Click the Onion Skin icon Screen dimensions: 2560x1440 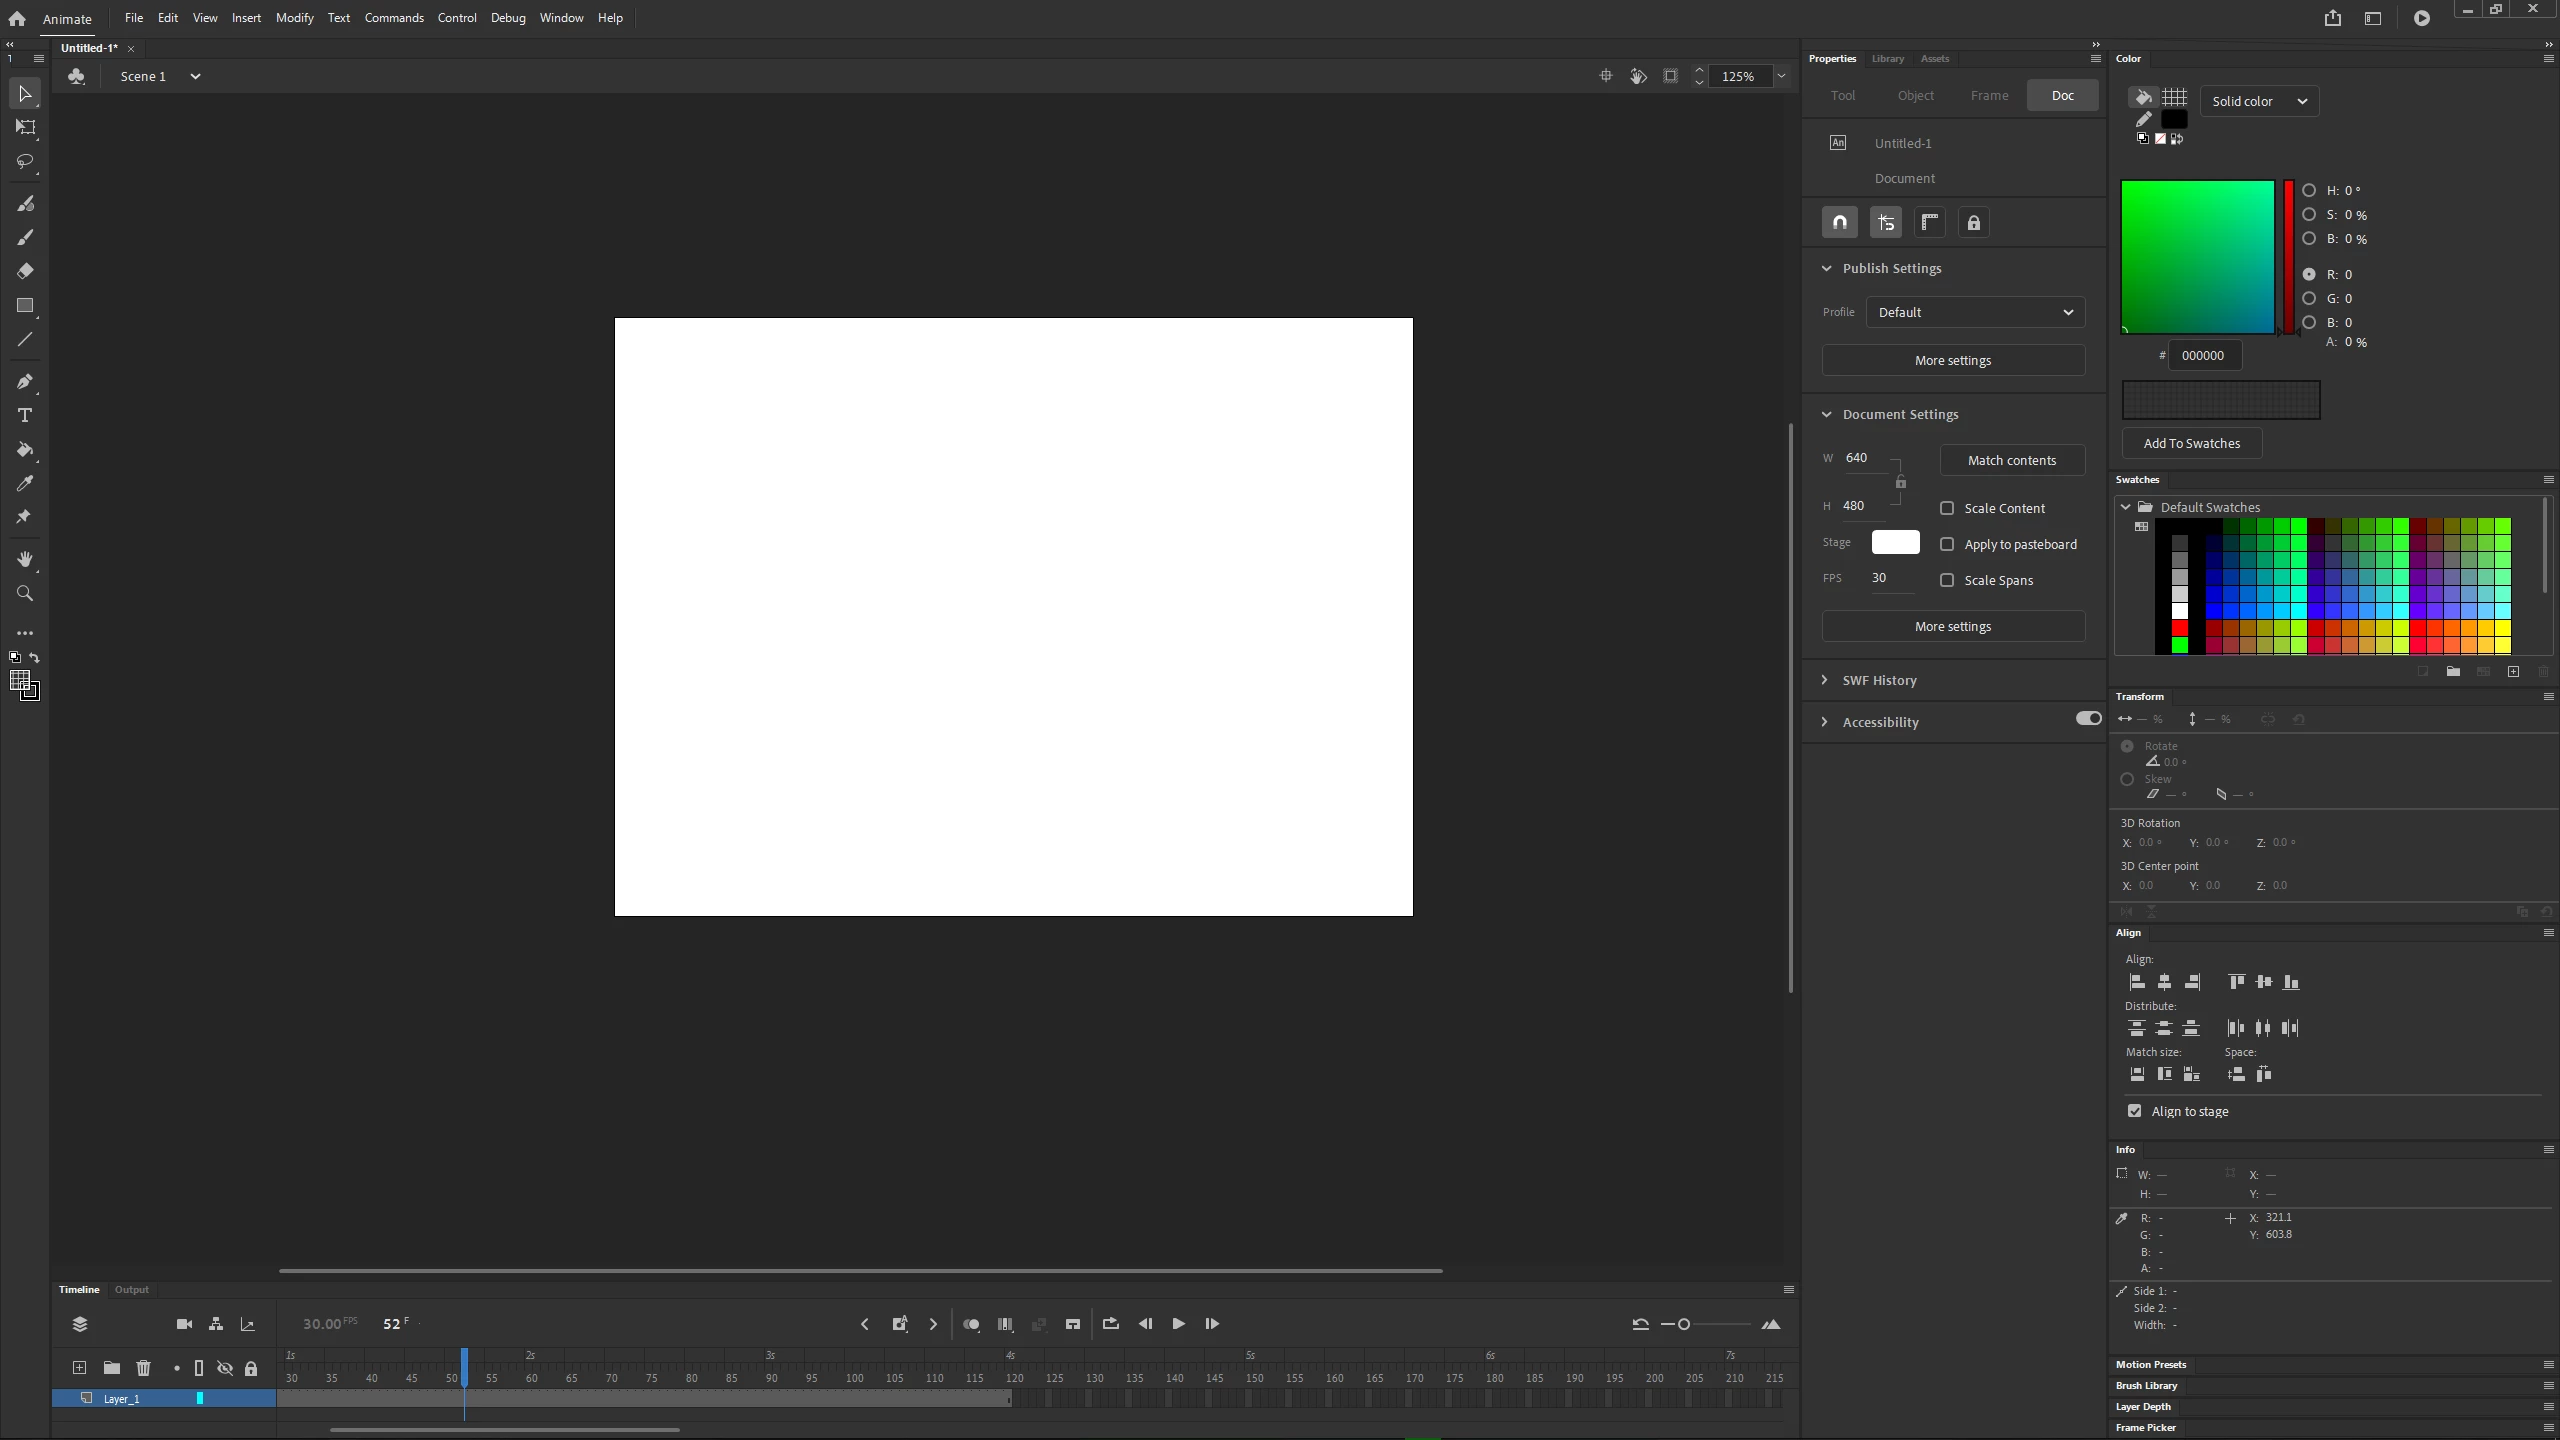(x=971, y=1324)
